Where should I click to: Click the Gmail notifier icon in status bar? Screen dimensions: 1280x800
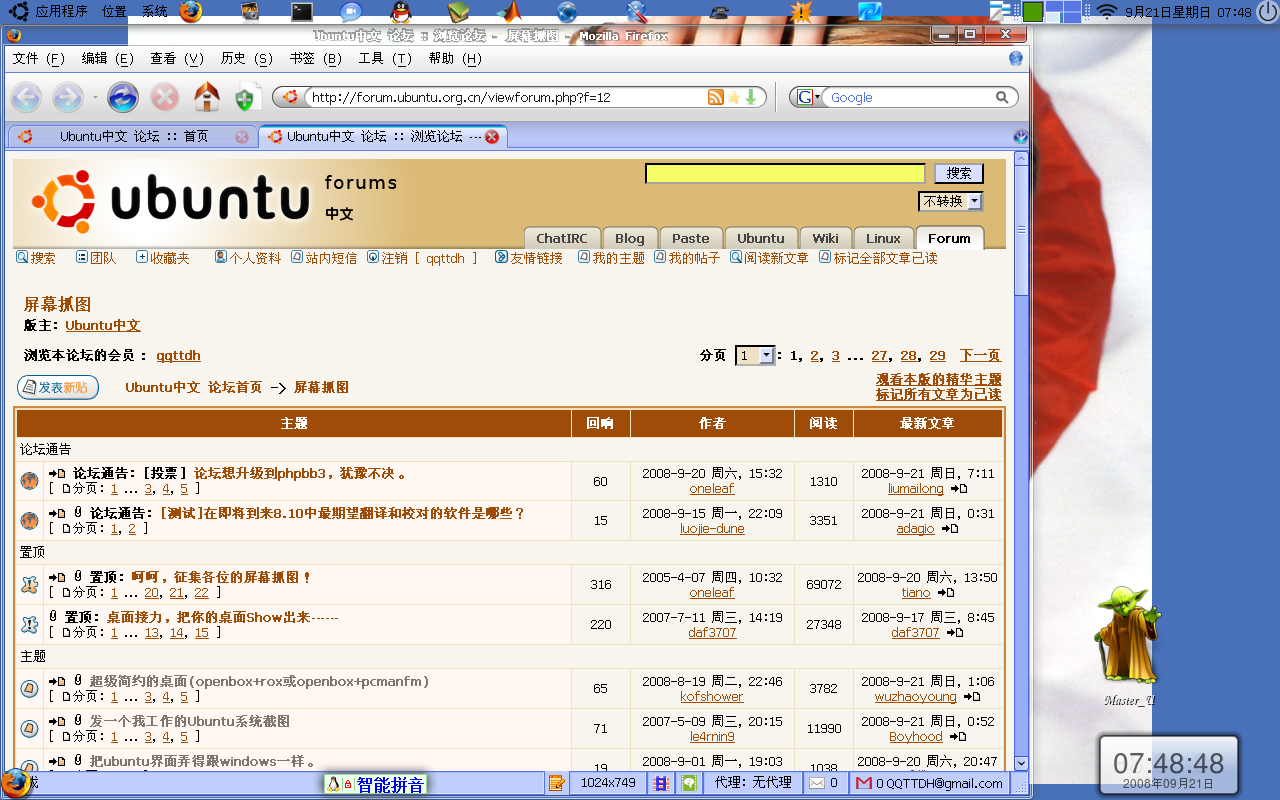864,783
